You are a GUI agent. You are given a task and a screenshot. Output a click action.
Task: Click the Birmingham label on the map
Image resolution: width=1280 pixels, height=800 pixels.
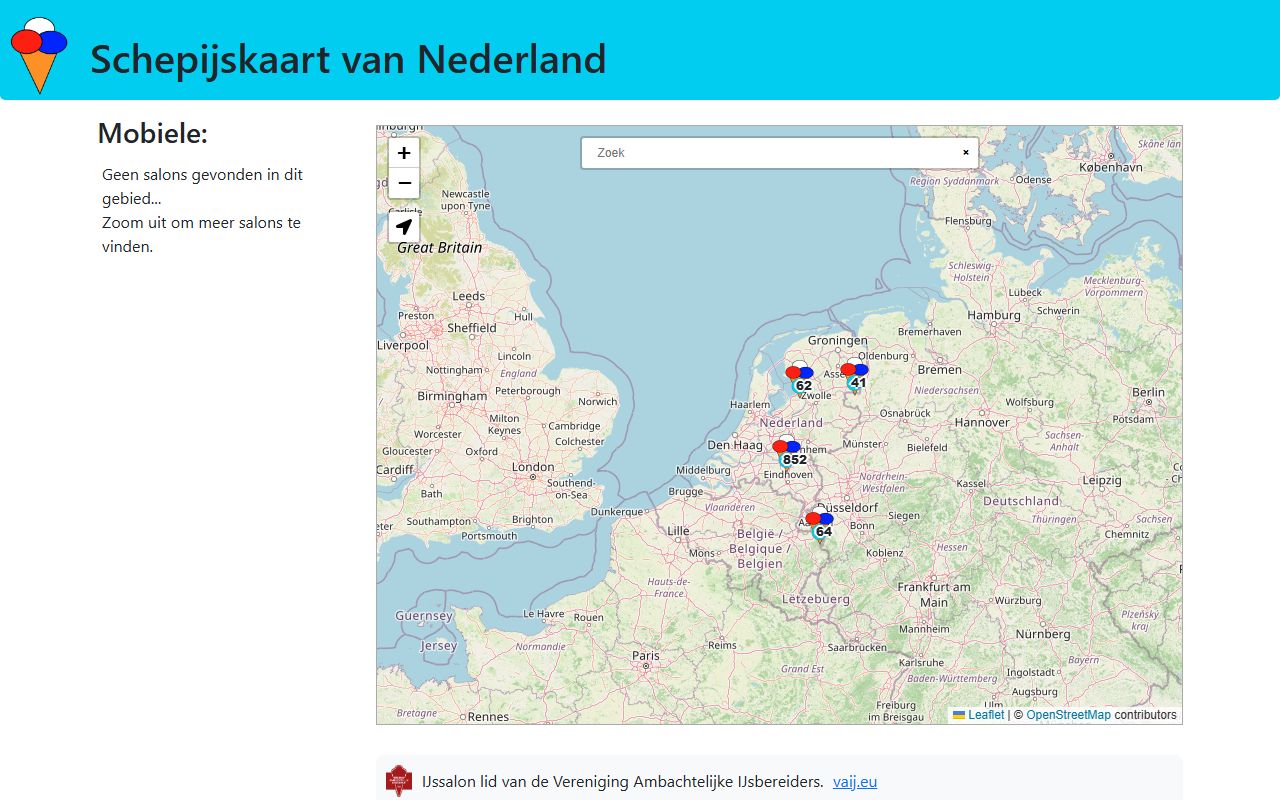coord(452,396)
